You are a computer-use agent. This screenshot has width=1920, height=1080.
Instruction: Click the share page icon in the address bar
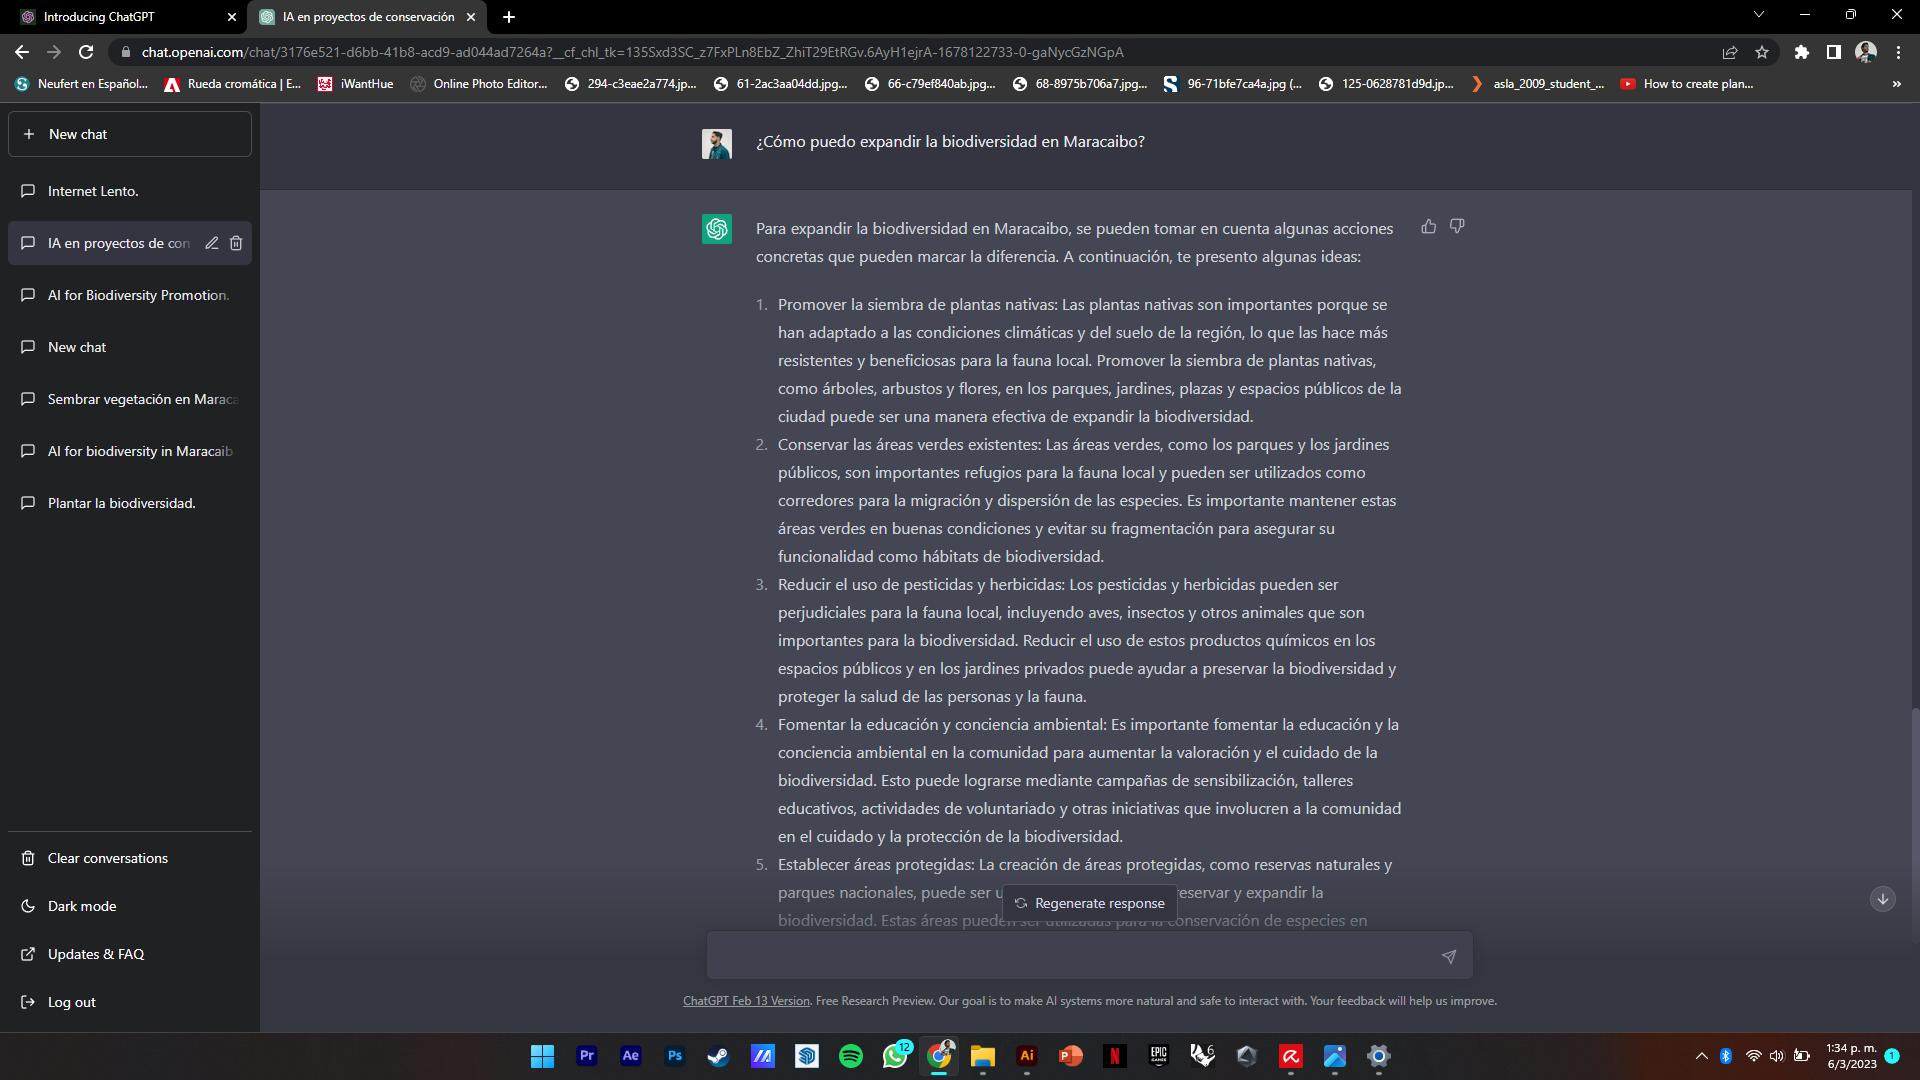(x=1730, y=52)
